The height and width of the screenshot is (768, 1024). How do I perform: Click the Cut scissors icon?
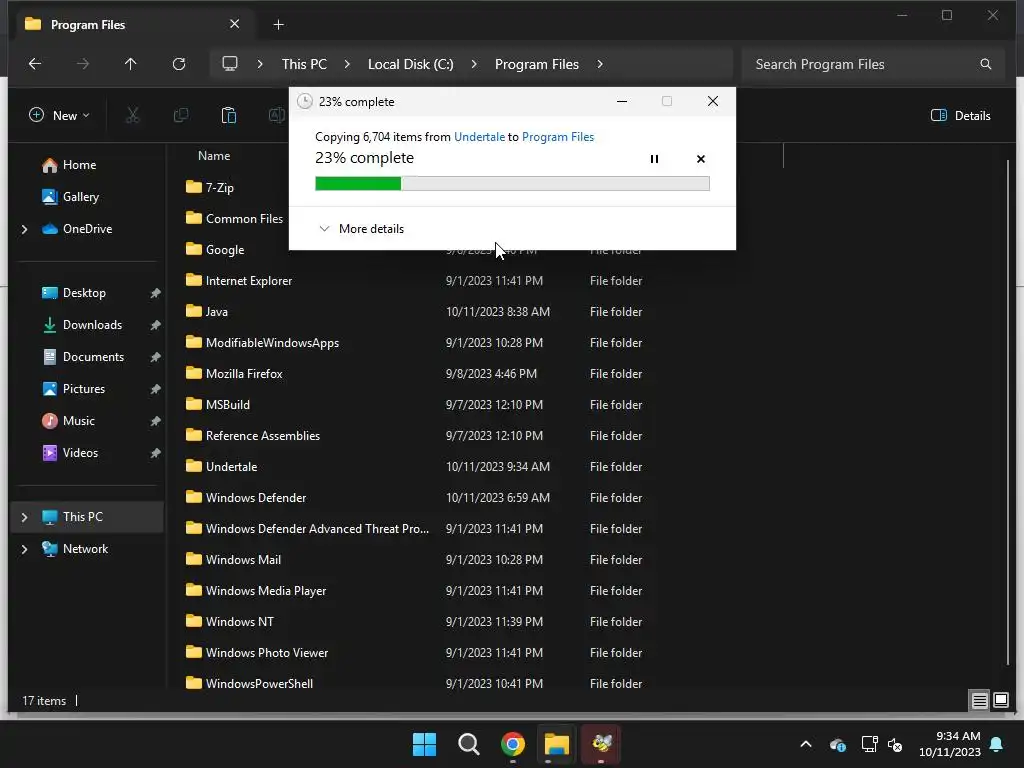click(133, 116)
